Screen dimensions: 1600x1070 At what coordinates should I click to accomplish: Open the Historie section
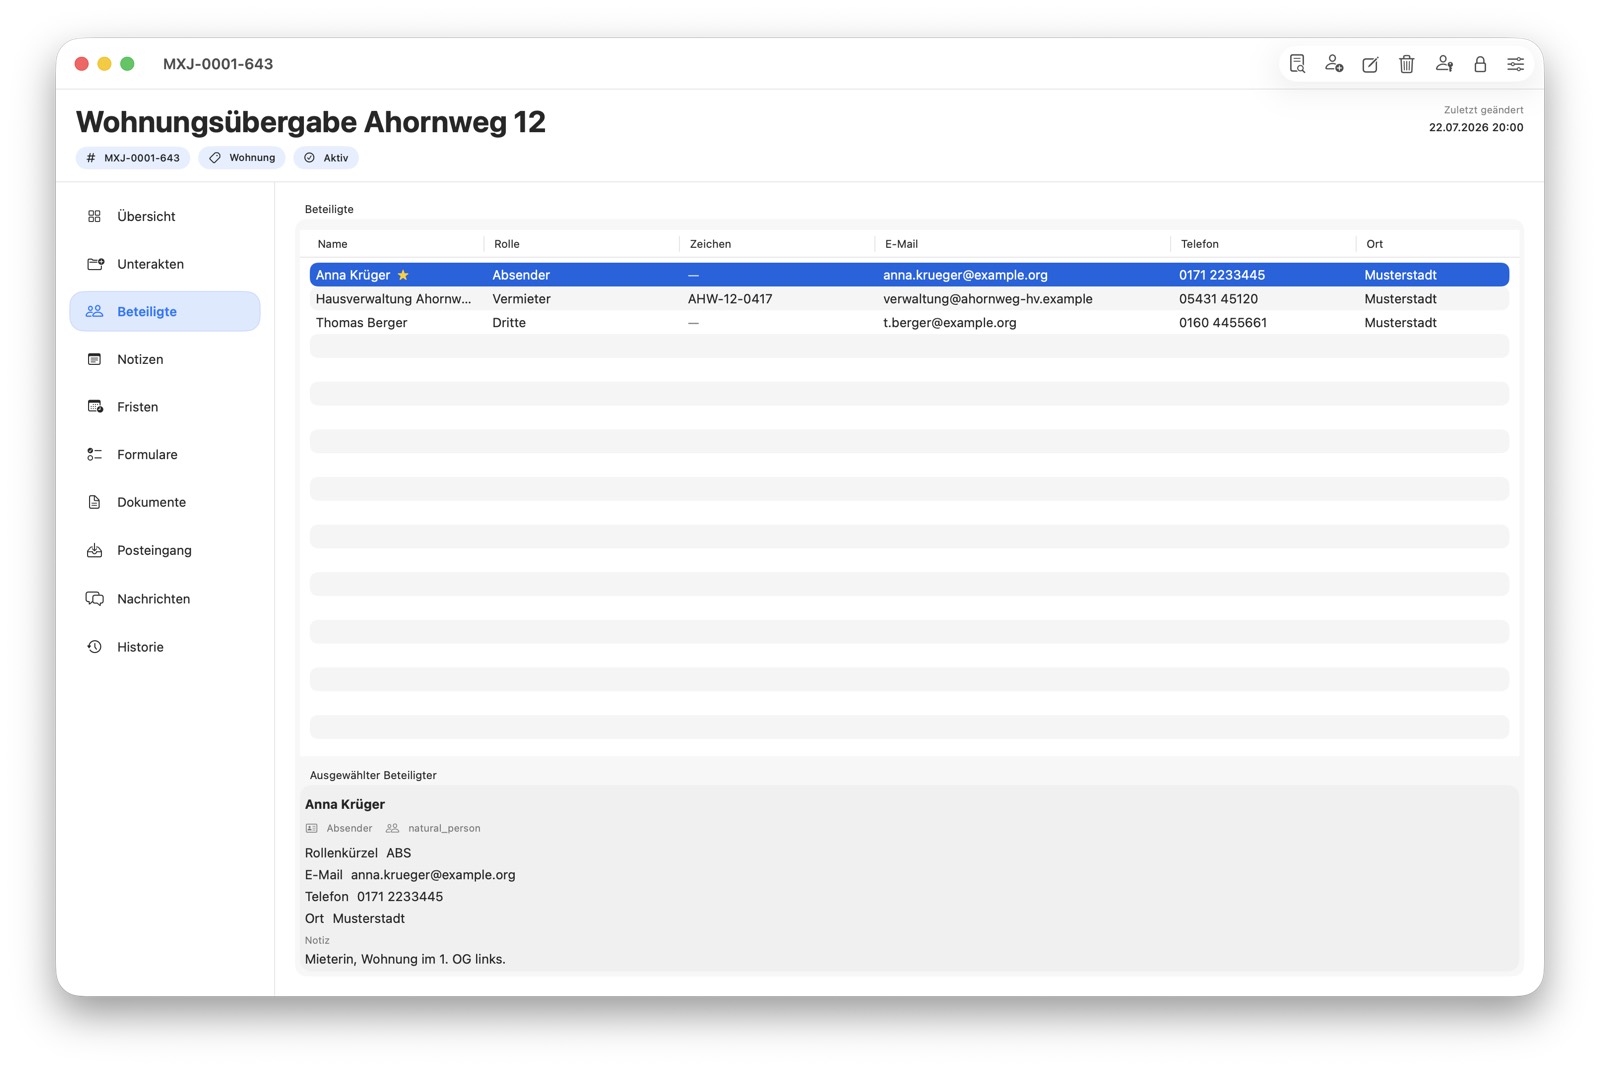pyautogui.click(x=165, y=647)
